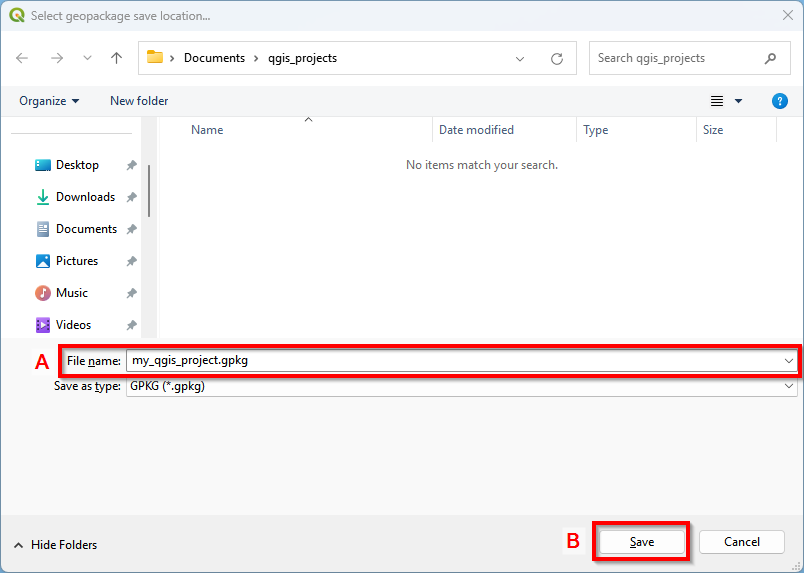This screenshot has width=804, height=573.
Task: Cancel the save dialog
Action: 742,542
